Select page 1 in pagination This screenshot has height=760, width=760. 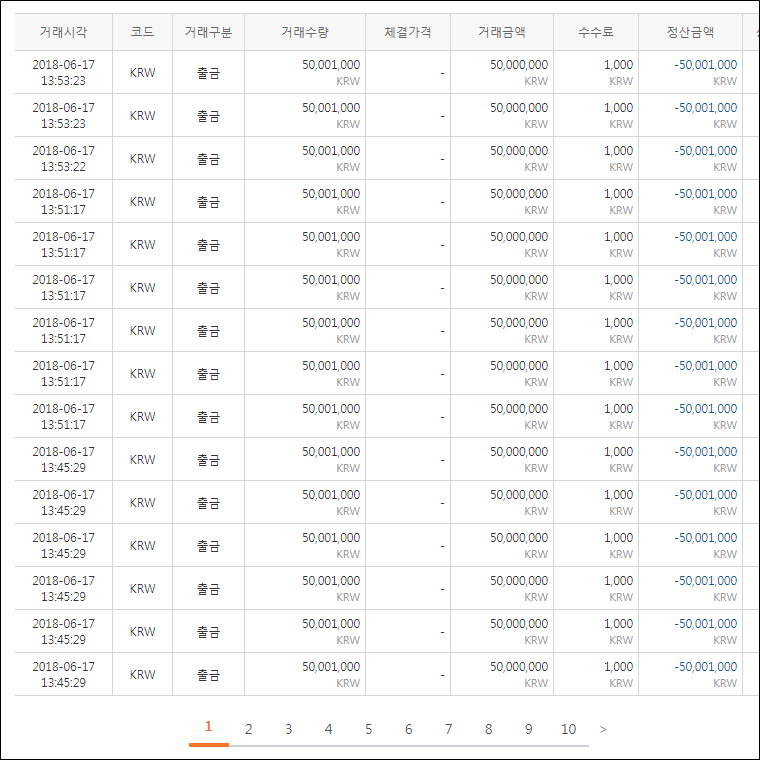click(208, 727)
